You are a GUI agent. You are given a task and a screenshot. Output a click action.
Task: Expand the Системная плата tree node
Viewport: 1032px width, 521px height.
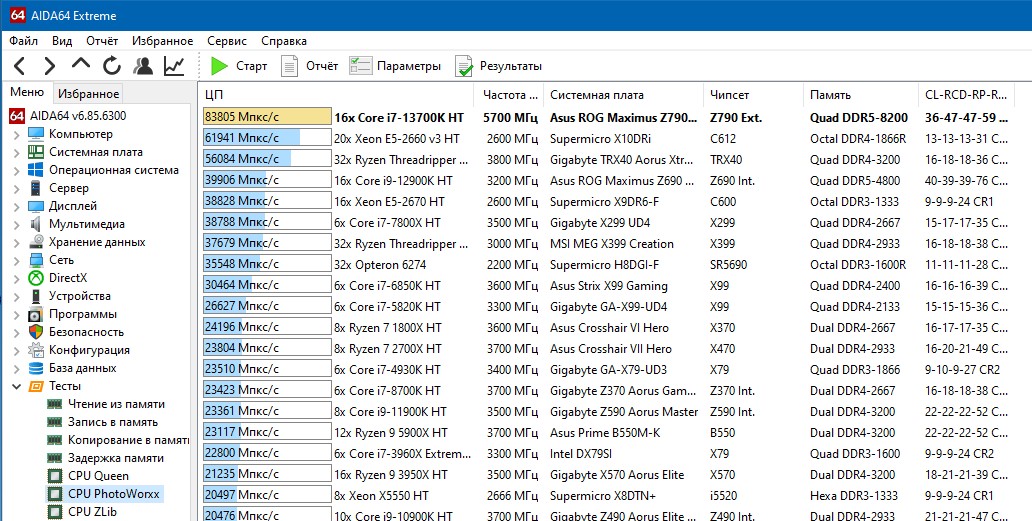click(16, 152)
